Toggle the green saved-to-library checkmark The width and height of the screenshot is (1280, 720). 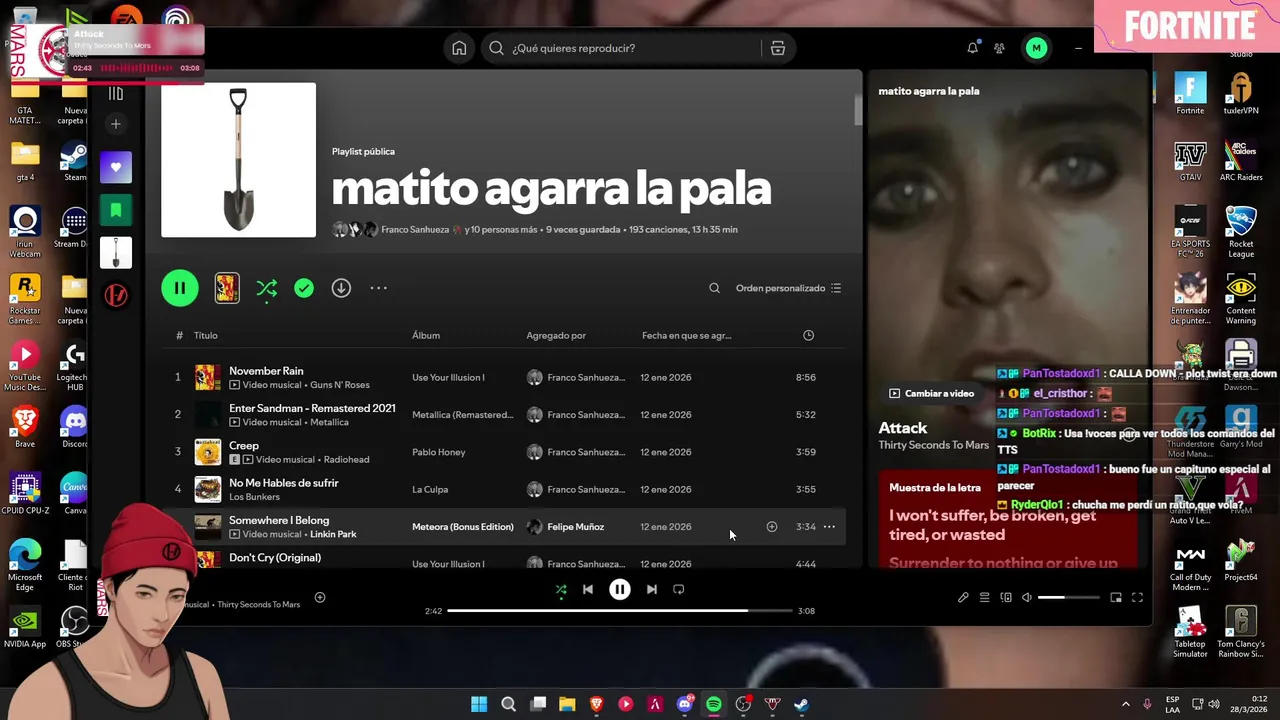(x=304, y=288)
